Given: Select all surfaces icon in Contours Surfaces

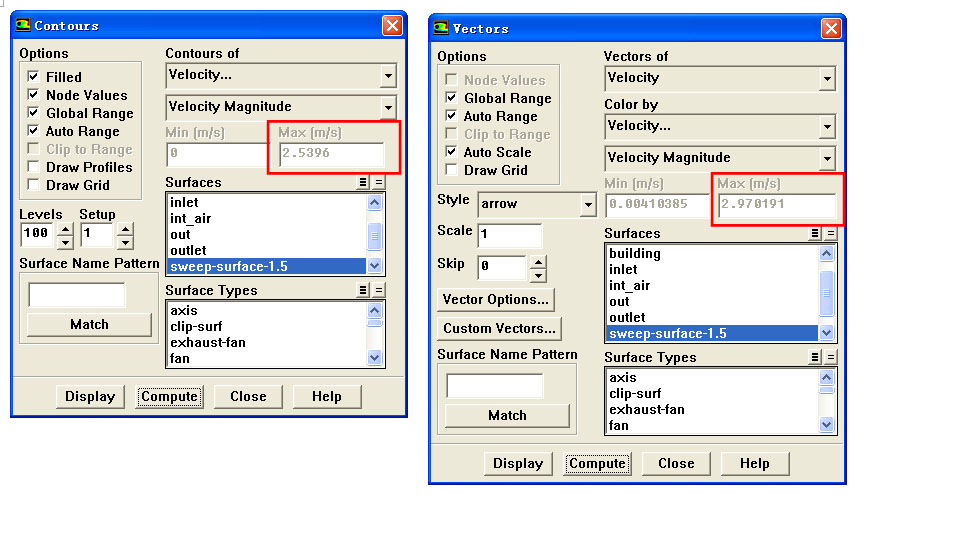Looking at the screenshot, I should point(364,182).
